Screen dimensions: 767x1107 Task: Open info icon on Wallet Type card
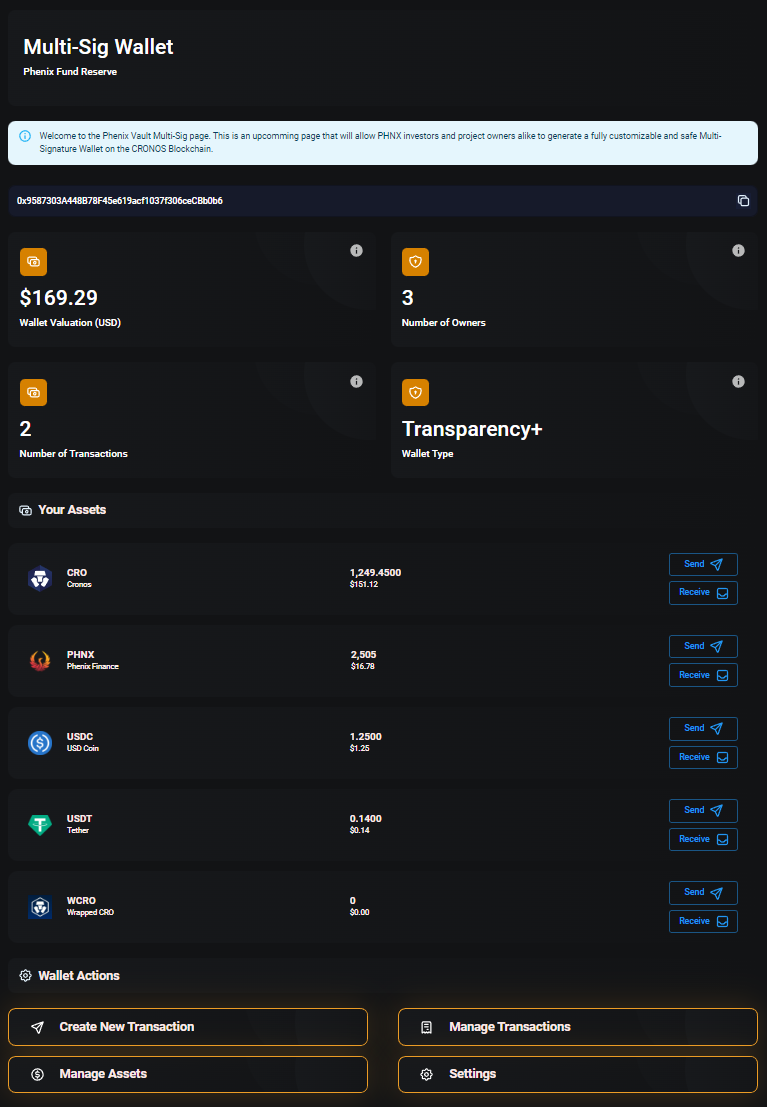pos(739,381)
